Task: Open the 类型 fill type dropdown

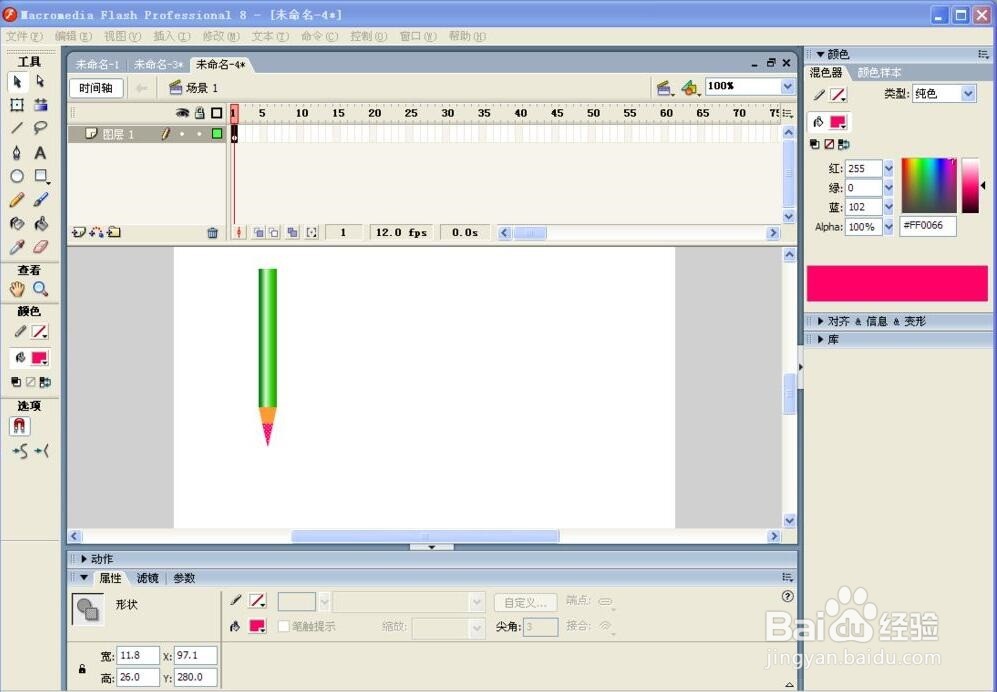Action: tap(968, 93)
